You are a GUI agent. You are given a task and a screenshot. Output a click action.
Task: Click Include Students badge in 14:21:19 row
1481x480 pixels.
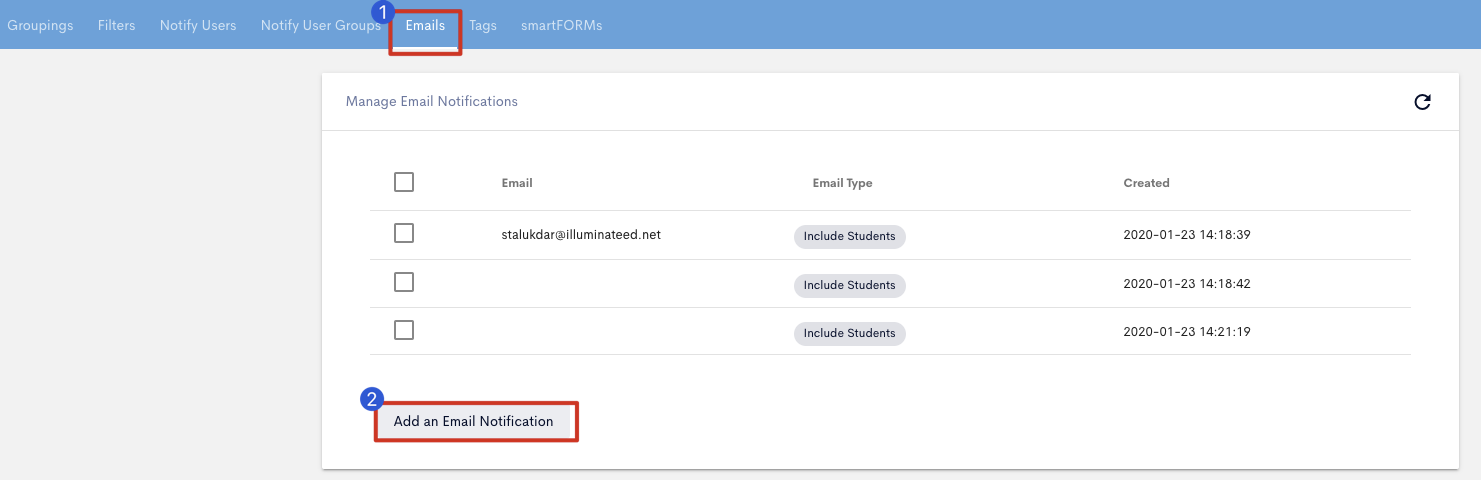850,333
